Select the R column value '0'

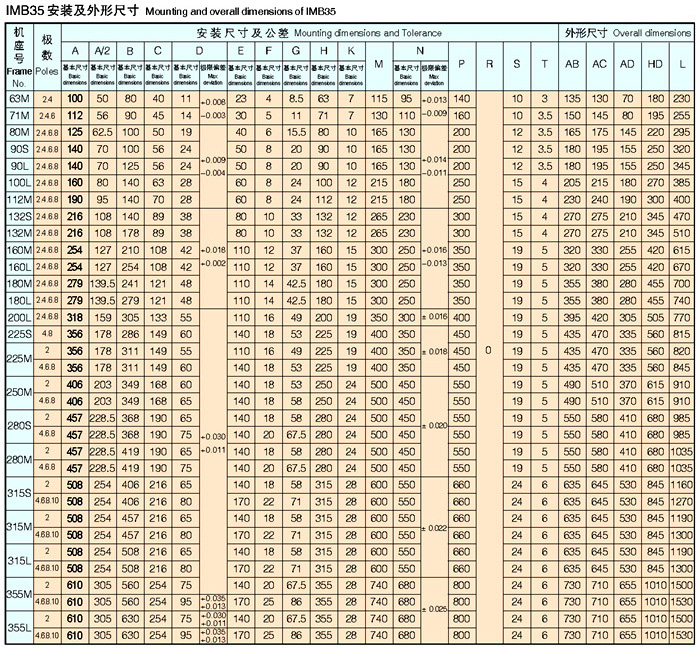488,351
